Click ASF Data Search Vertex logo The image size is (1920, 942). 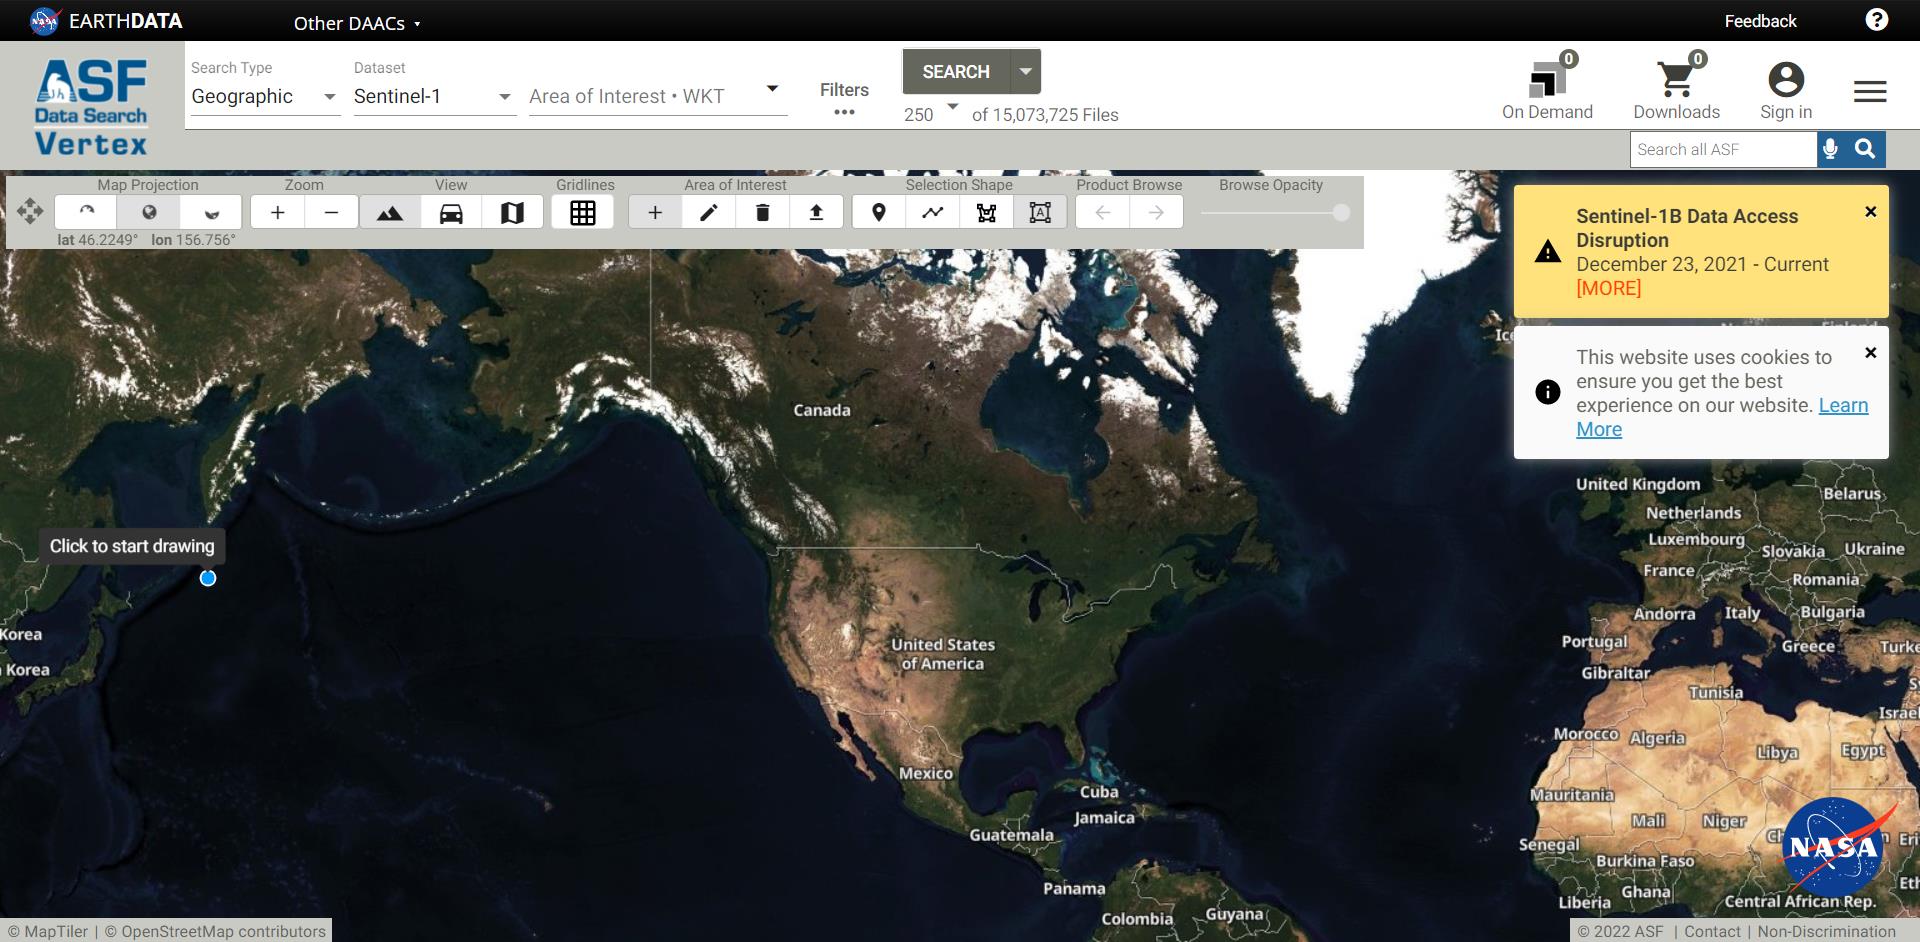92,107
